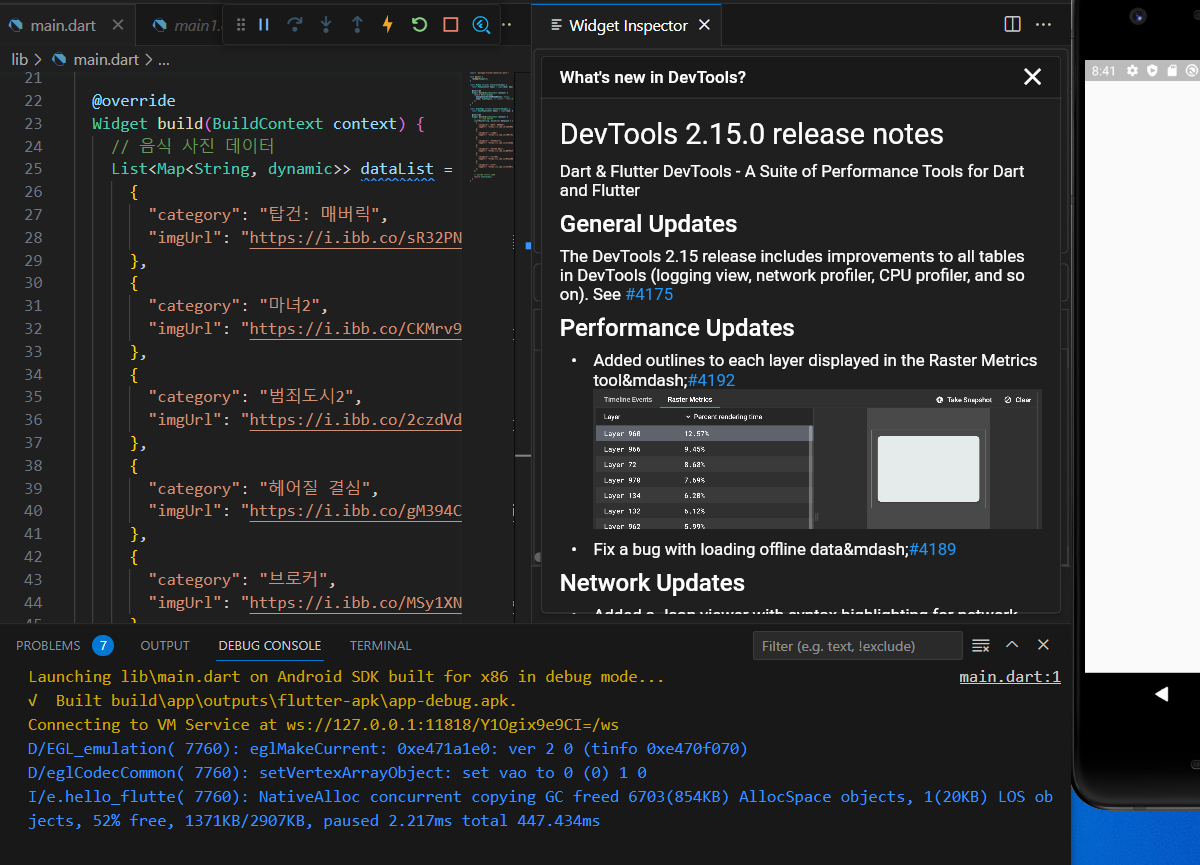
Task: Open the #4189 pull request link
Action: coord(931,549)
